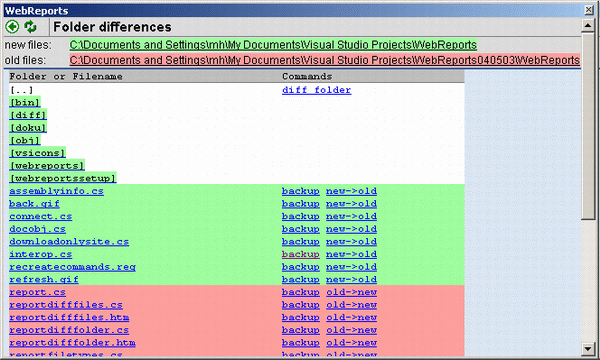This screenshot has width=600, height=360.
Task: Open interop.cs file link
Action: pos(41,254)
